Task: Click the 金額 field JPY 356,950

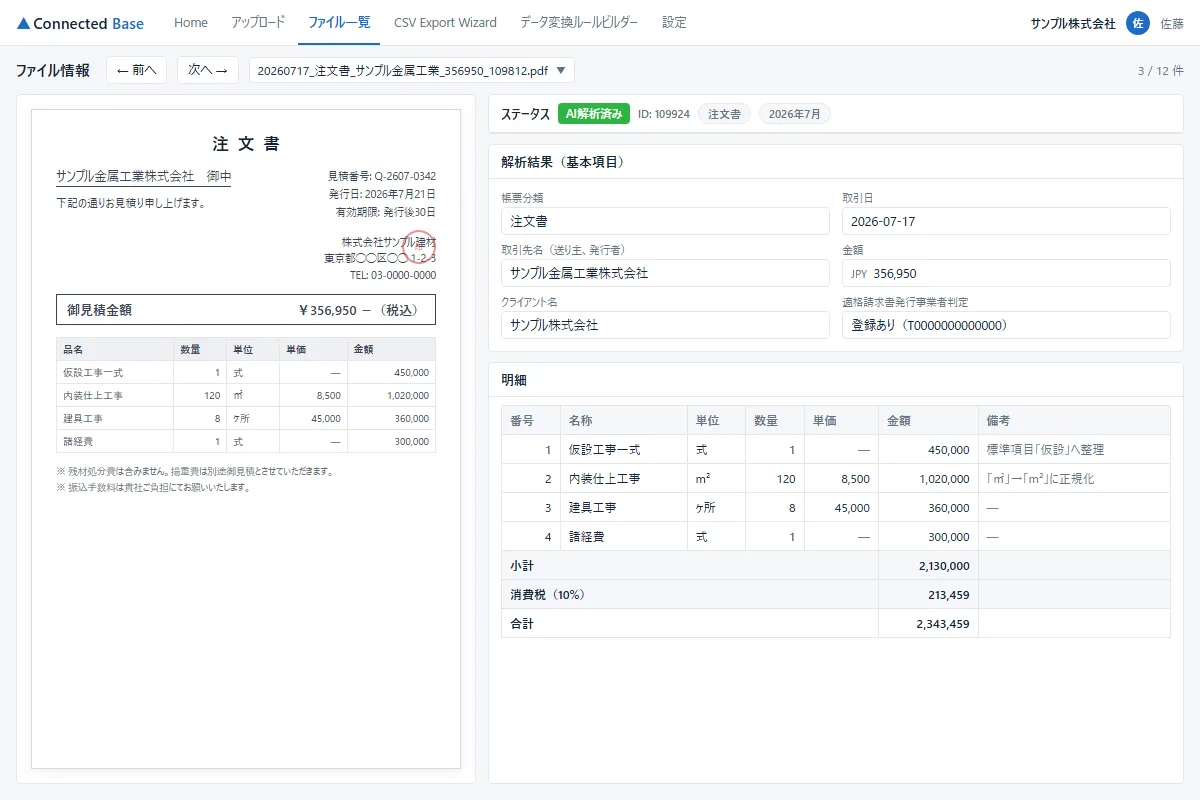Action: coord(1006,273)
